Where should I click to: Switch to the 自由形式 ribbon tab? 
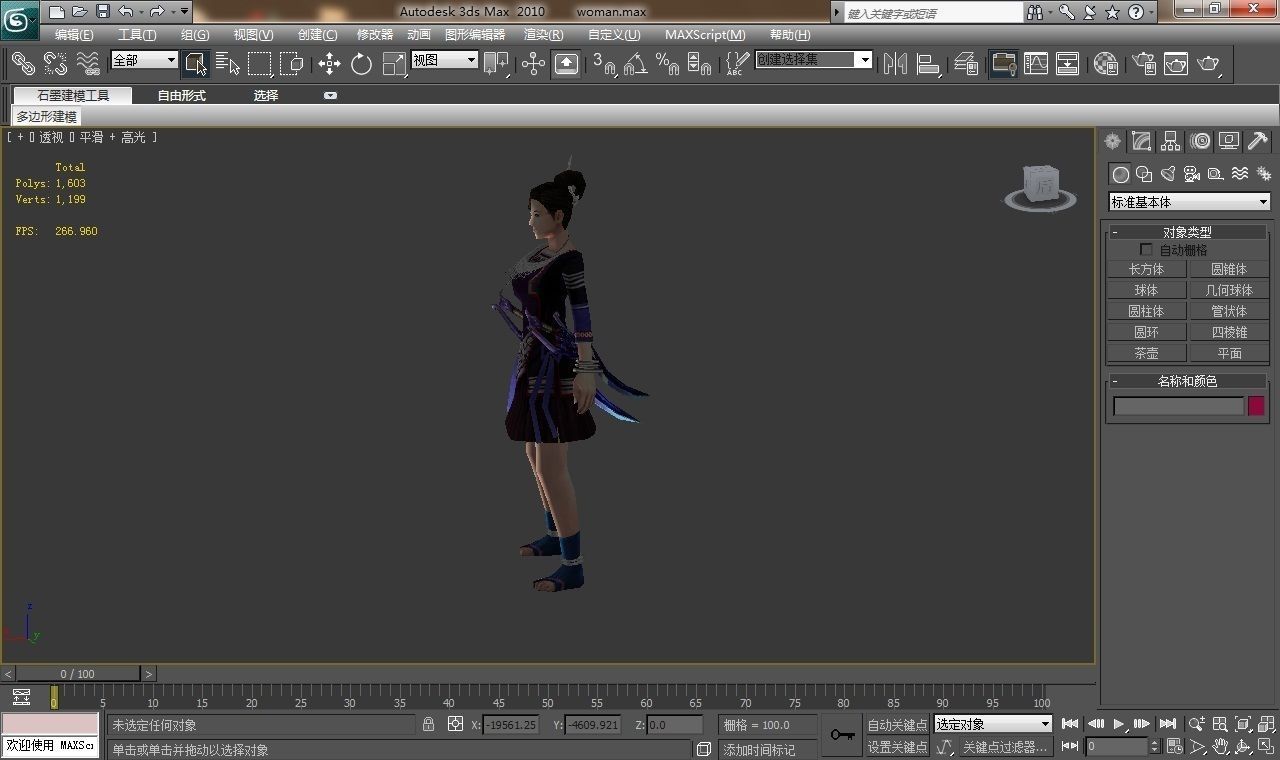click(182, 96)
